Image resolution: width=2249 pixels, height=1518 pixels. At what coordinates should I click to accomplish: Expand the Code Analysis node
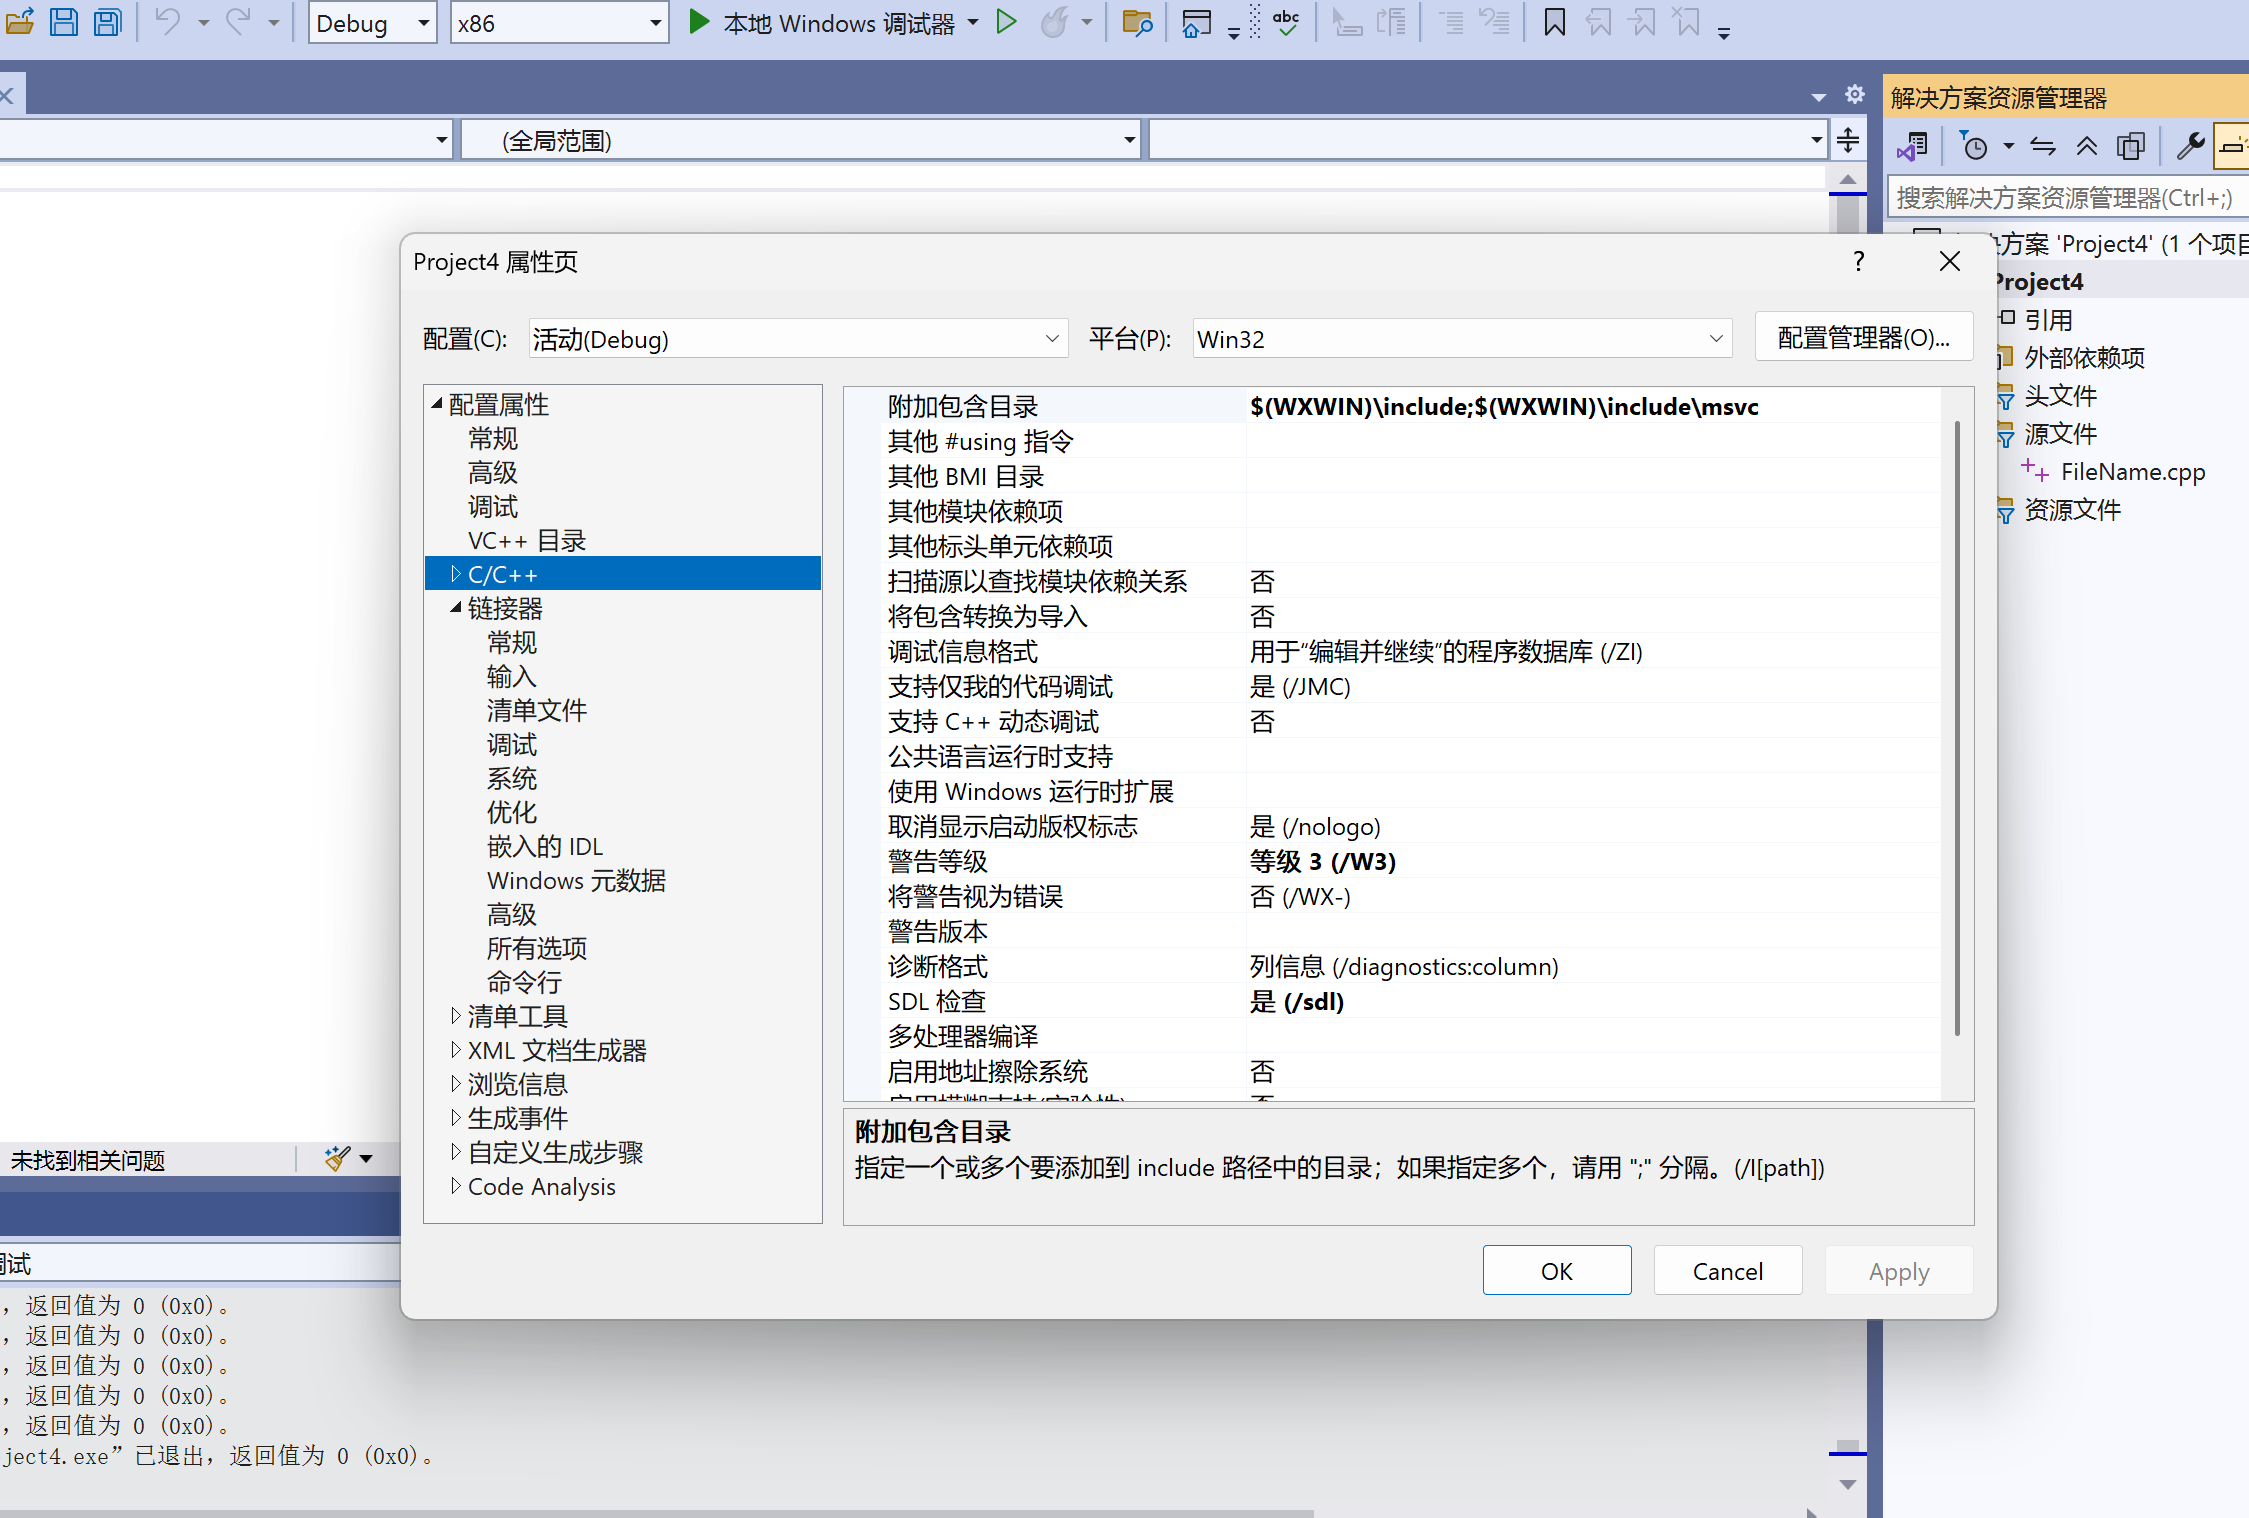coord(456,1187)
